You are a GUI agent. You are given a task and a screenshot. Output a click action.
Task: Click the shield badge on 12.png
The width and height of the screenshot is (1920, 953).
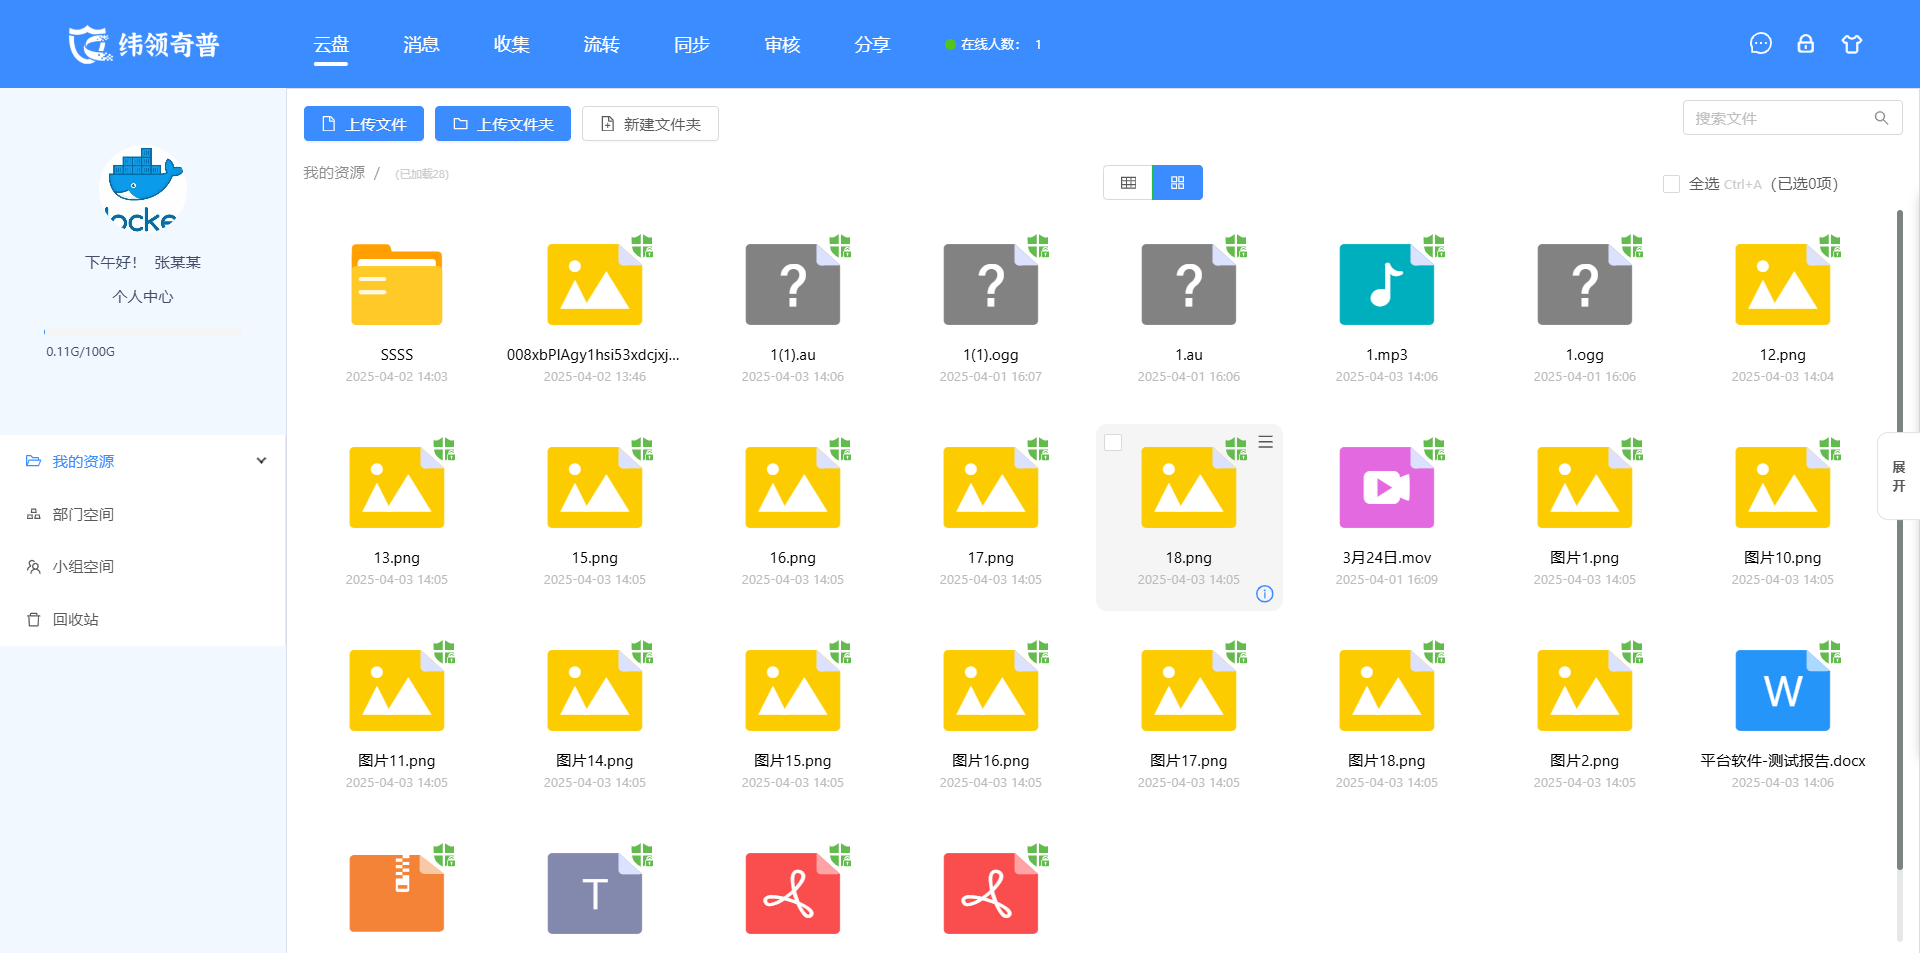tap(1830, 245)
